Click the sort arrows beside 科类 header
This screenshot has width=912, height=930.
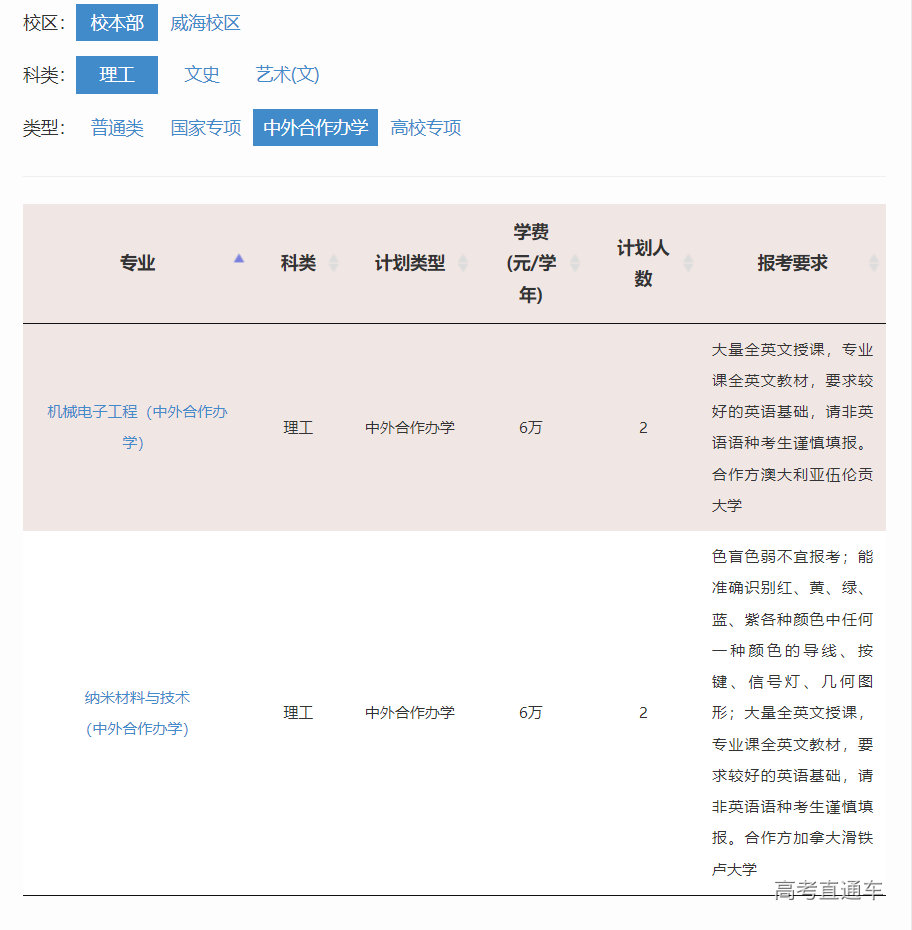coord(331,264)
